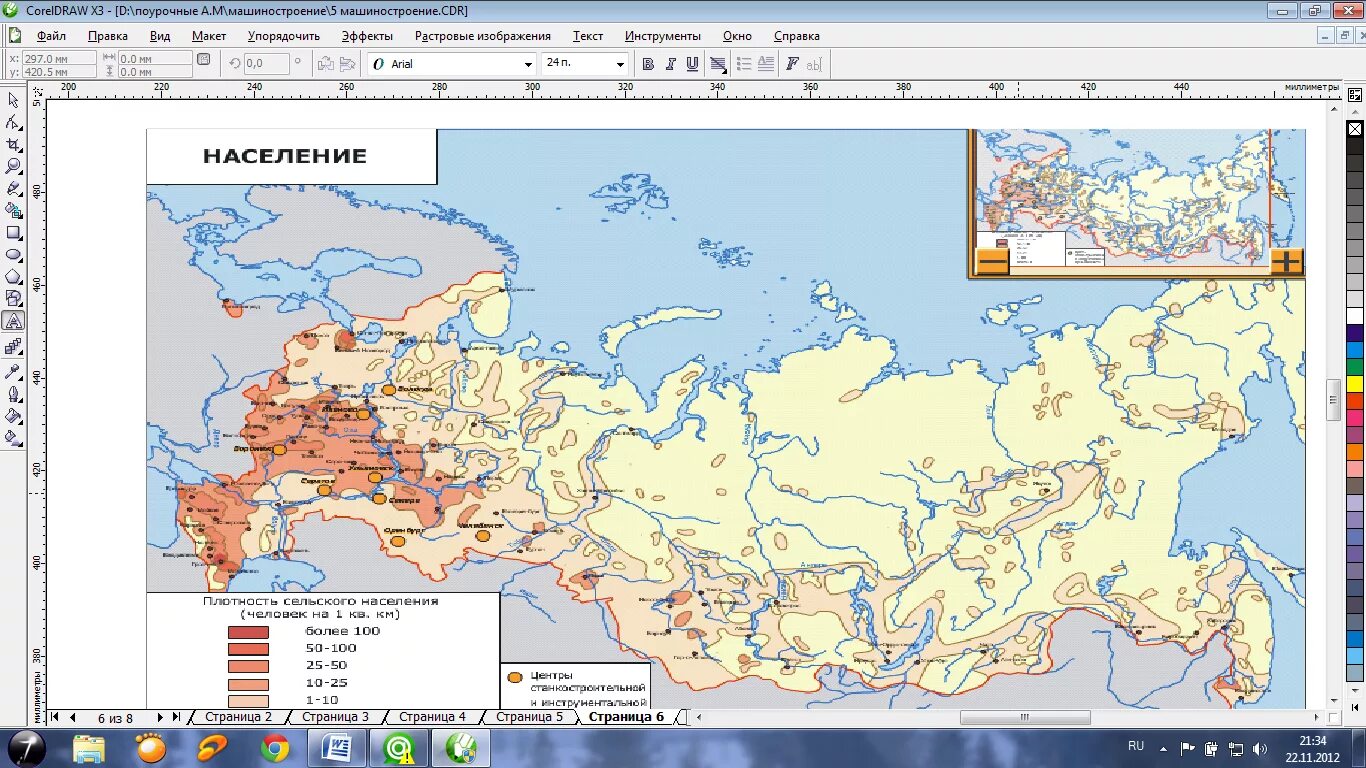This screenshot has height=768, width=1366.
Task: Click the document icon in menu bar
Action: point(14,35)
